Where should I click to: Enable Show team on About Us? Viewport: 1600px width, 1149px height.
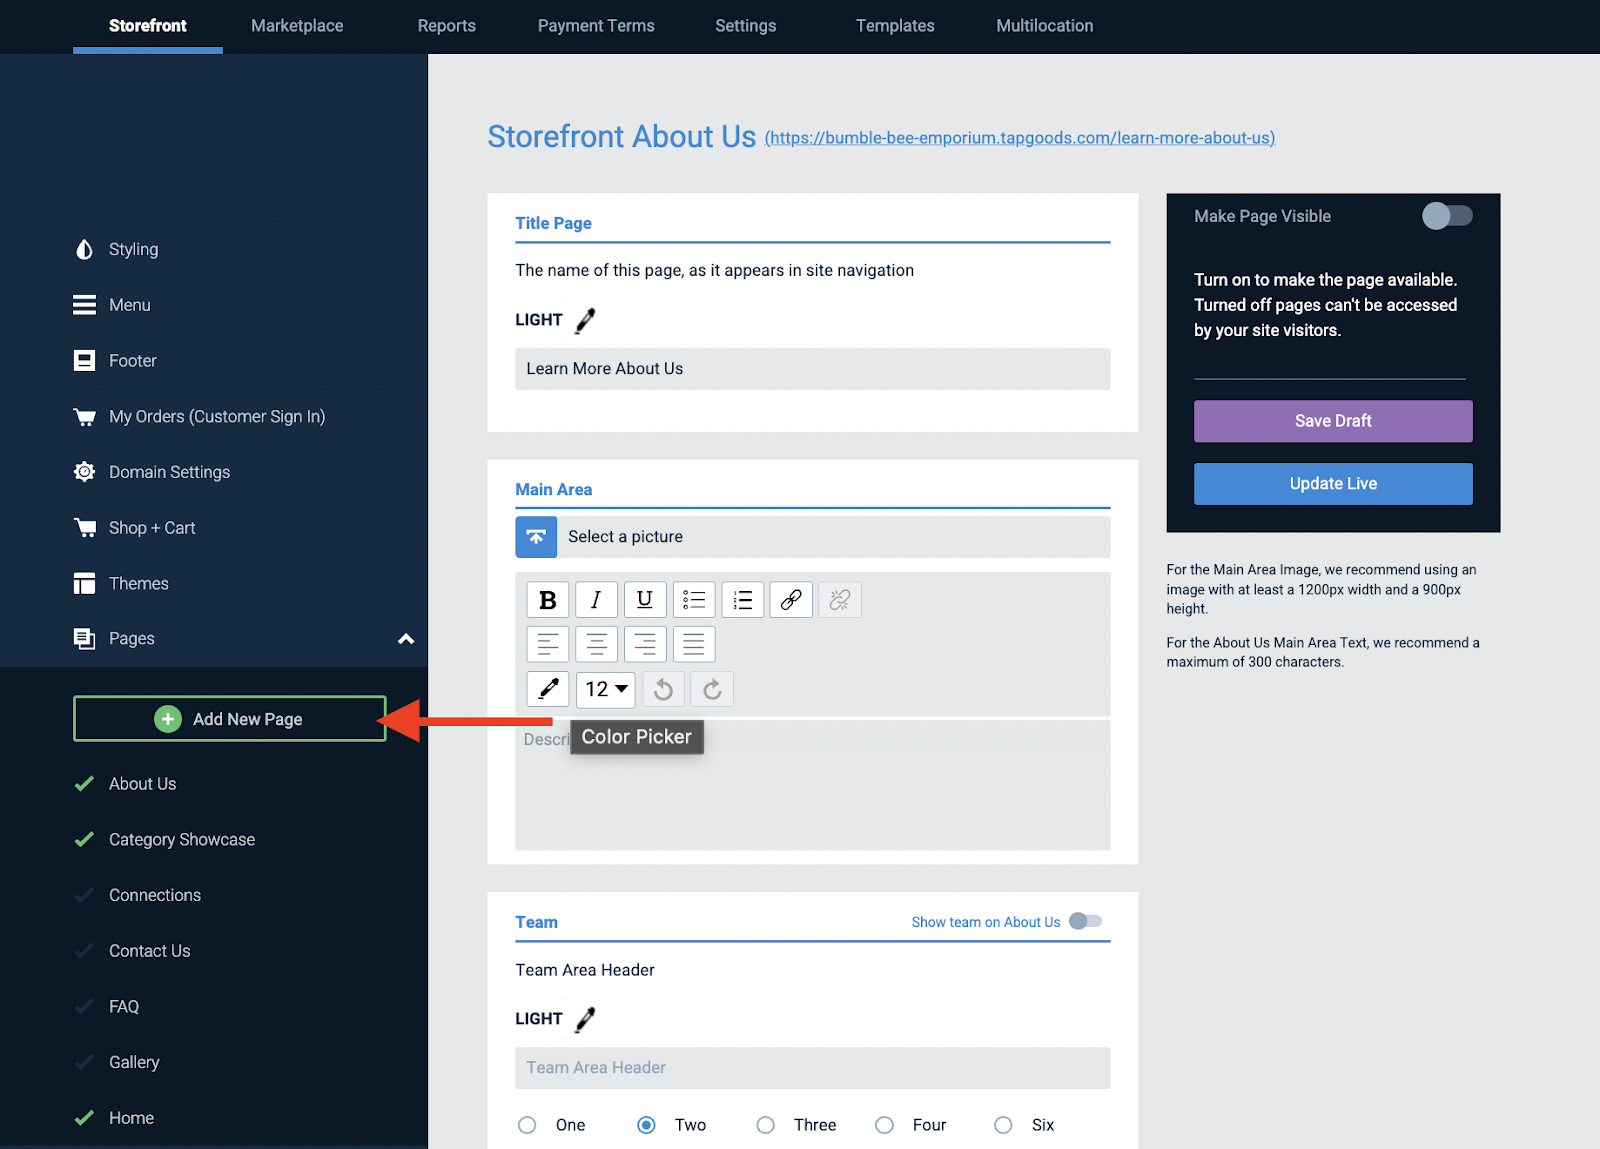coord(1084,921)
